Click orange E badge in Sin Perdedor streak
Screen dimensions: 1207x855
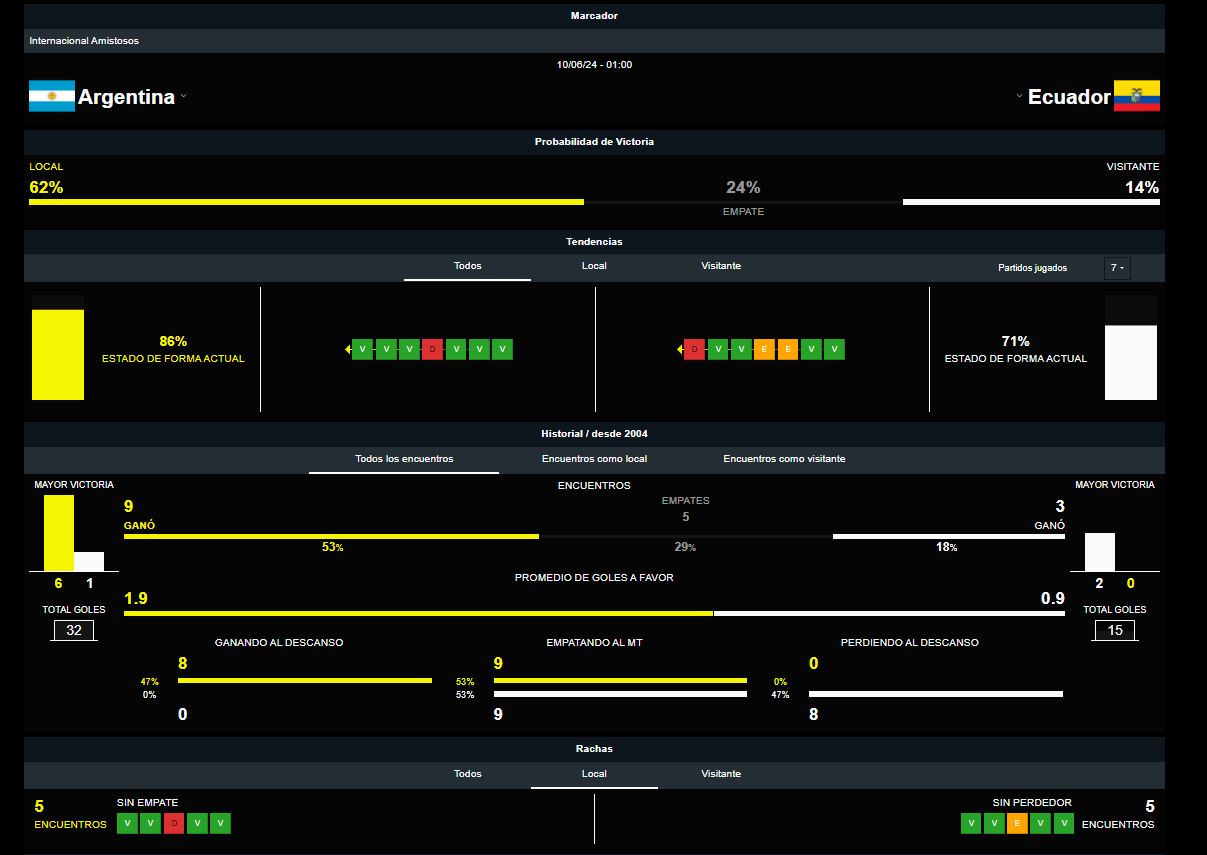(1018, 823)
